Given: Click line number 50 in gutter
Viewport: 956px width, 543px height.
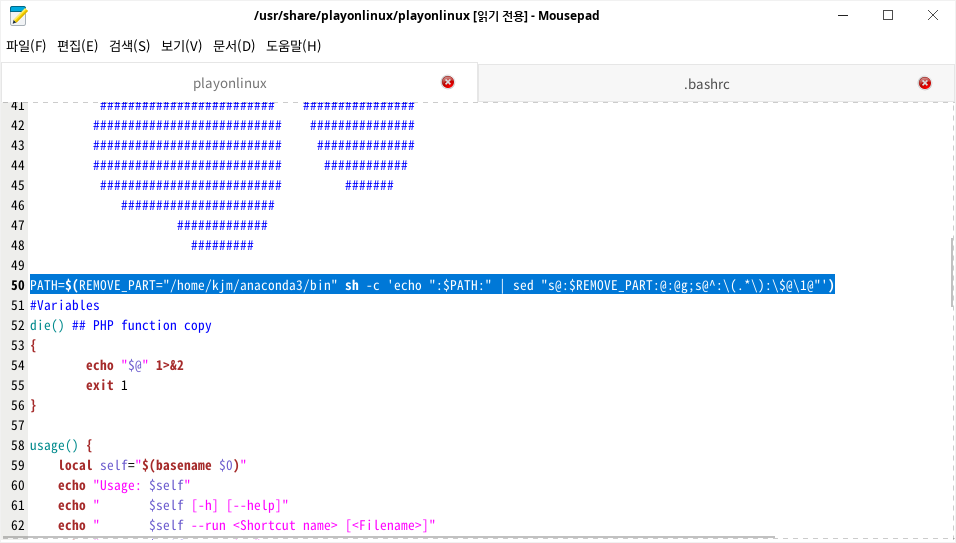Looking at the screenshot, I should (18, 285).
